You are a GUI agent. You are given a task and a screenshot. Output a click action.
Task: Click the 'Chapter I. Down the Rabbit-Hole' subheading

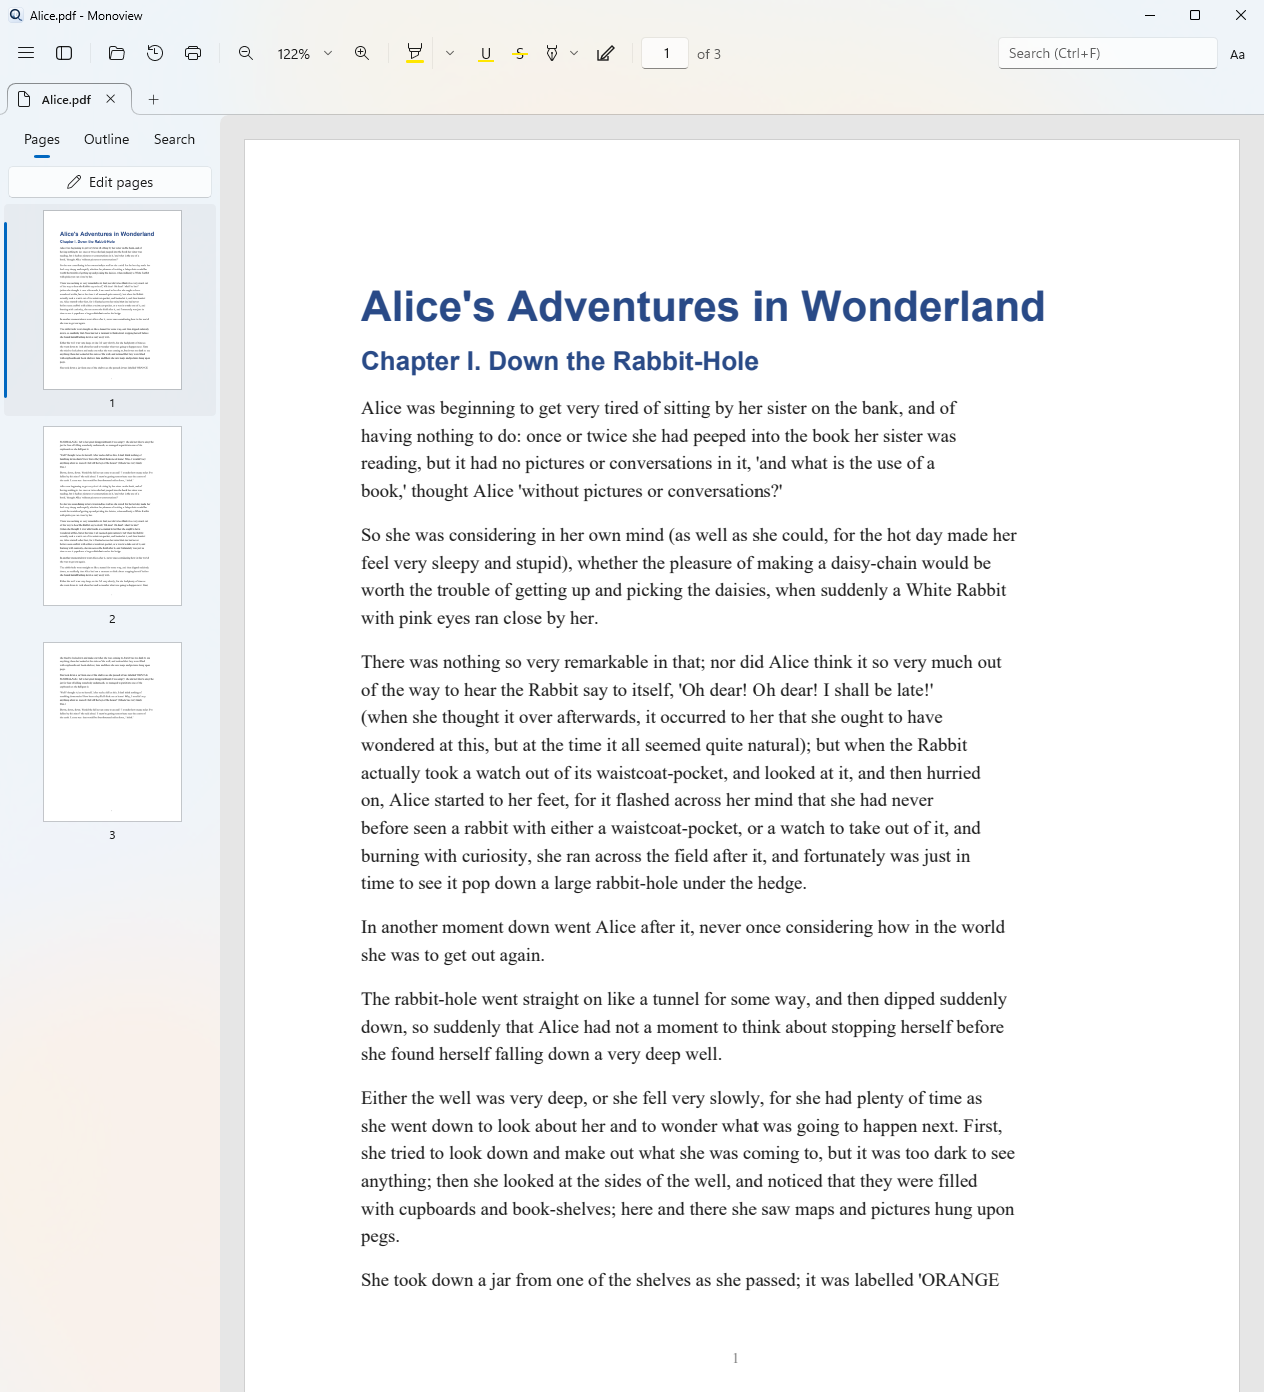(x=560, y=361)
